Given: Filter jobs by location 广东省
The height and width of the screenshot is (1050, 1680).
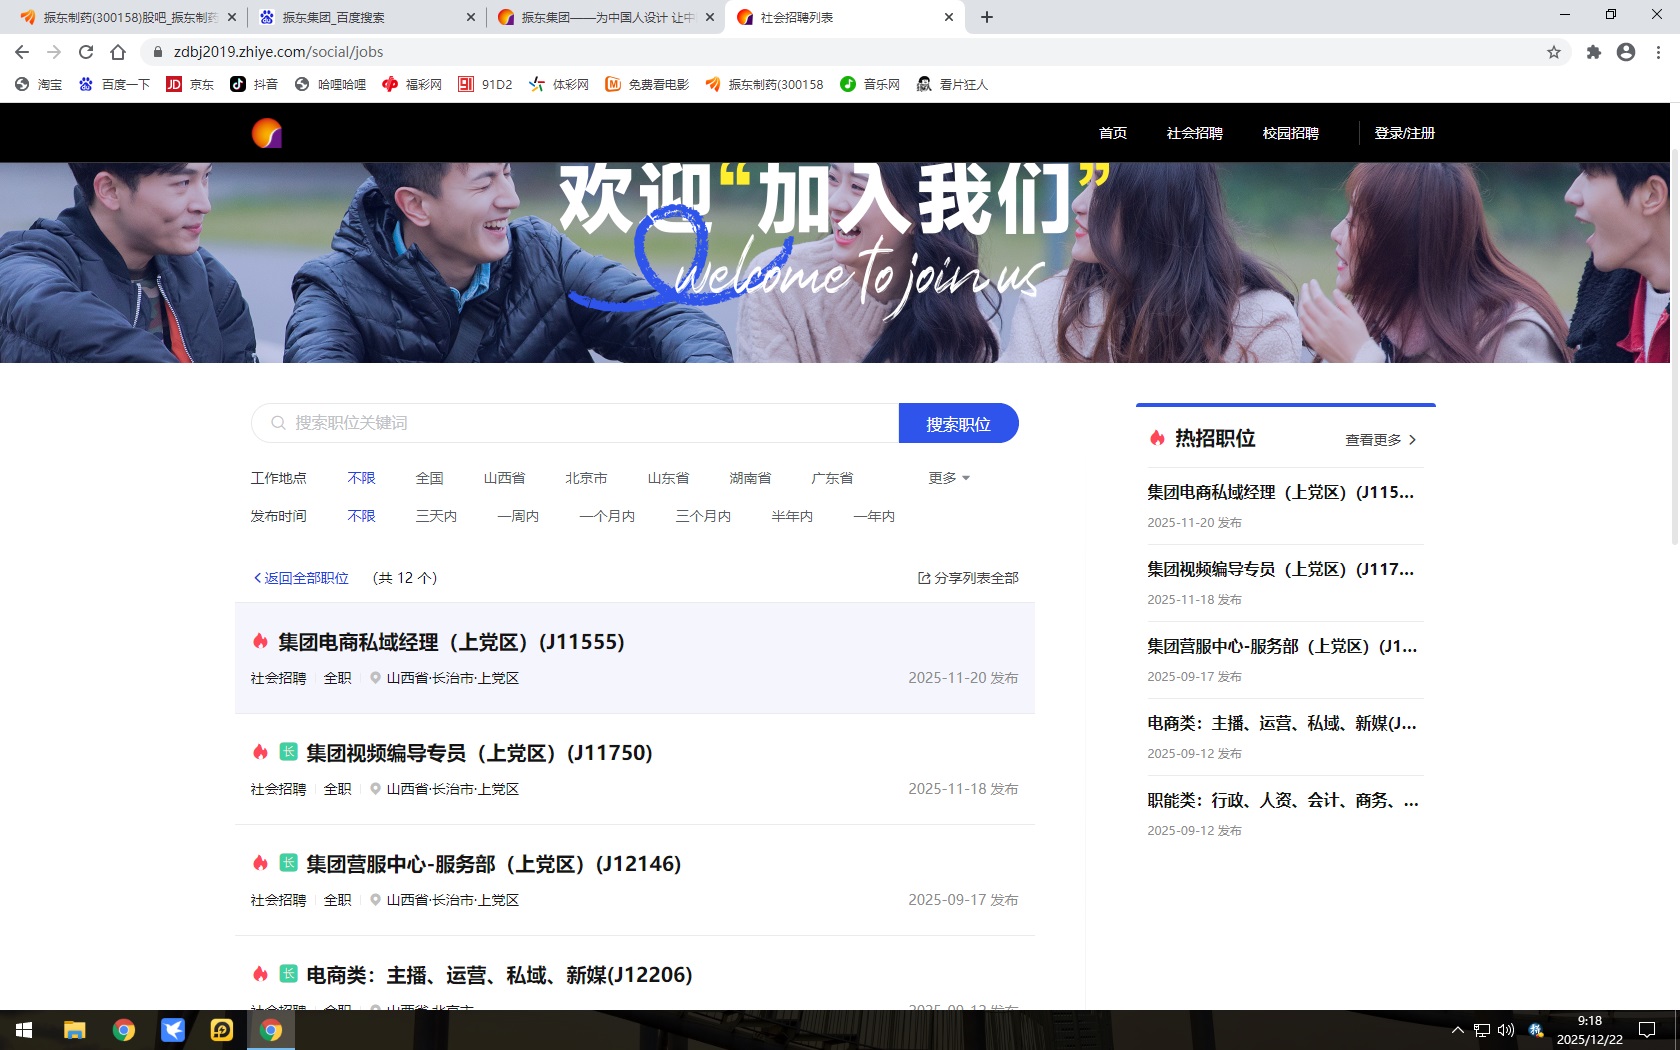Looking at the screenshot, I should tap(832, 478).
